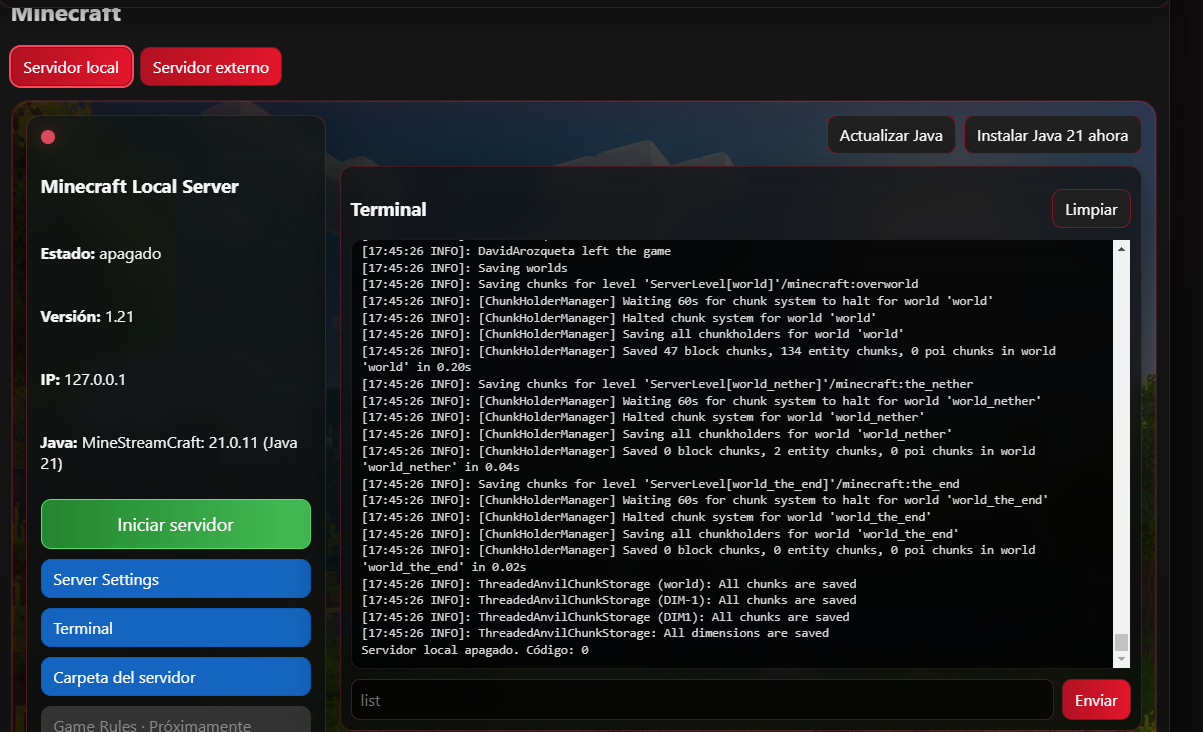Click the Java: MineStreamCraft 21.0.11 text
This screenshot has width=1203, height=732.
tap(169, 453)
